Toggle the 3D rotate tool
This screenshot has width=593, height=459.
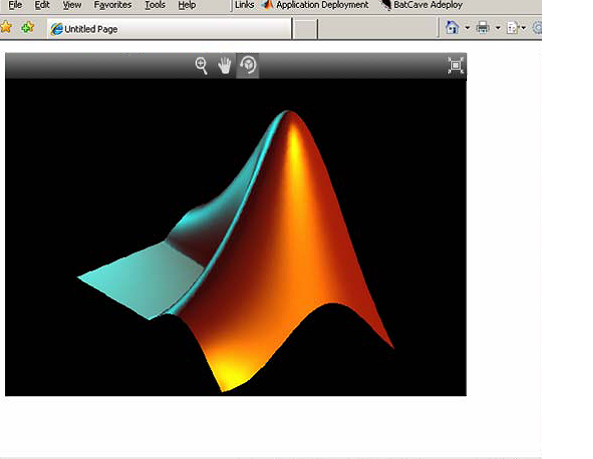click(248, 65)
